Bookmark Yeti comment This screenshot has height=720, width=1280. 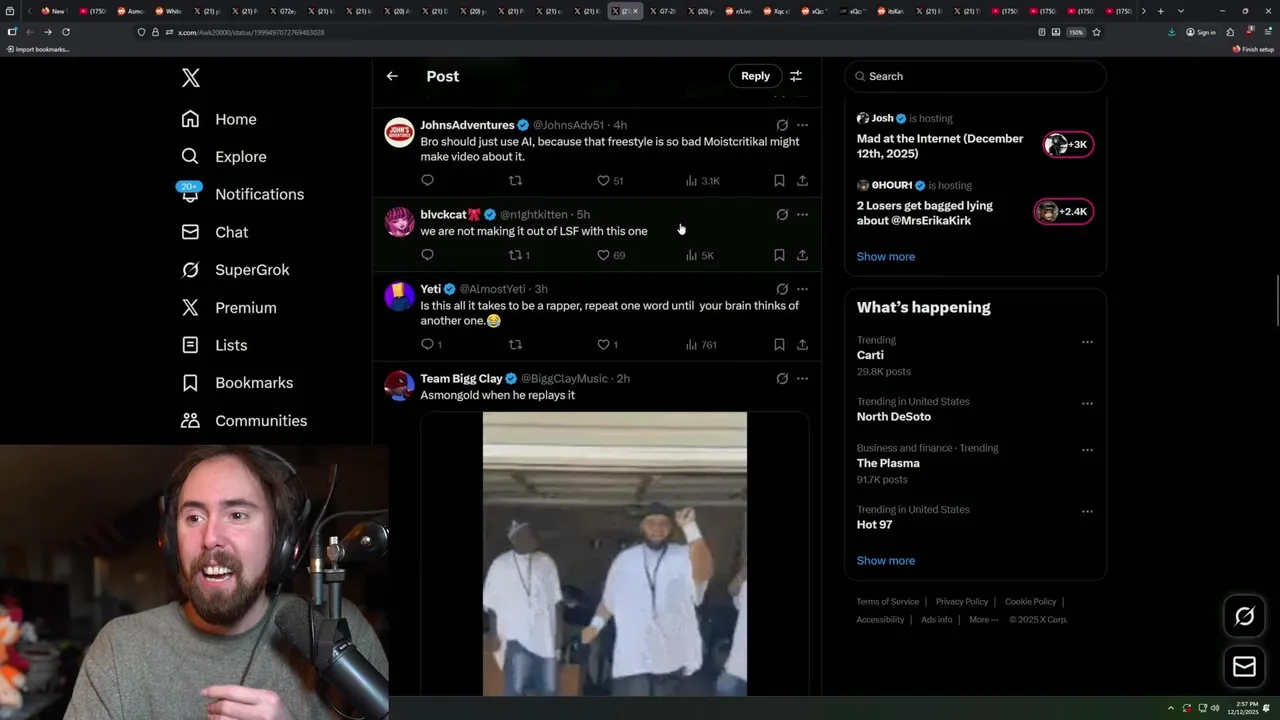pos(779,345)
